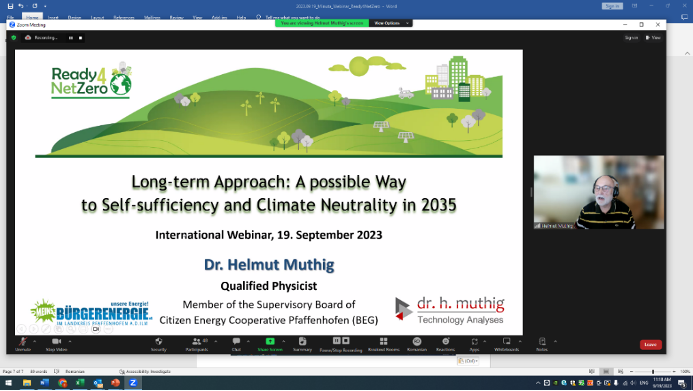Adjust the Word zoom slider handle
693x391 pixels.
click(x=653, y=372)
